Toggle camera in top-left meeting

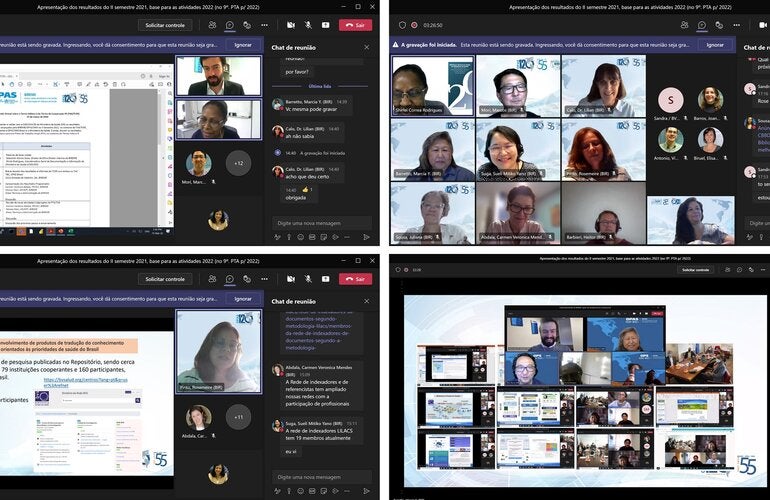(x=290, y=25)
